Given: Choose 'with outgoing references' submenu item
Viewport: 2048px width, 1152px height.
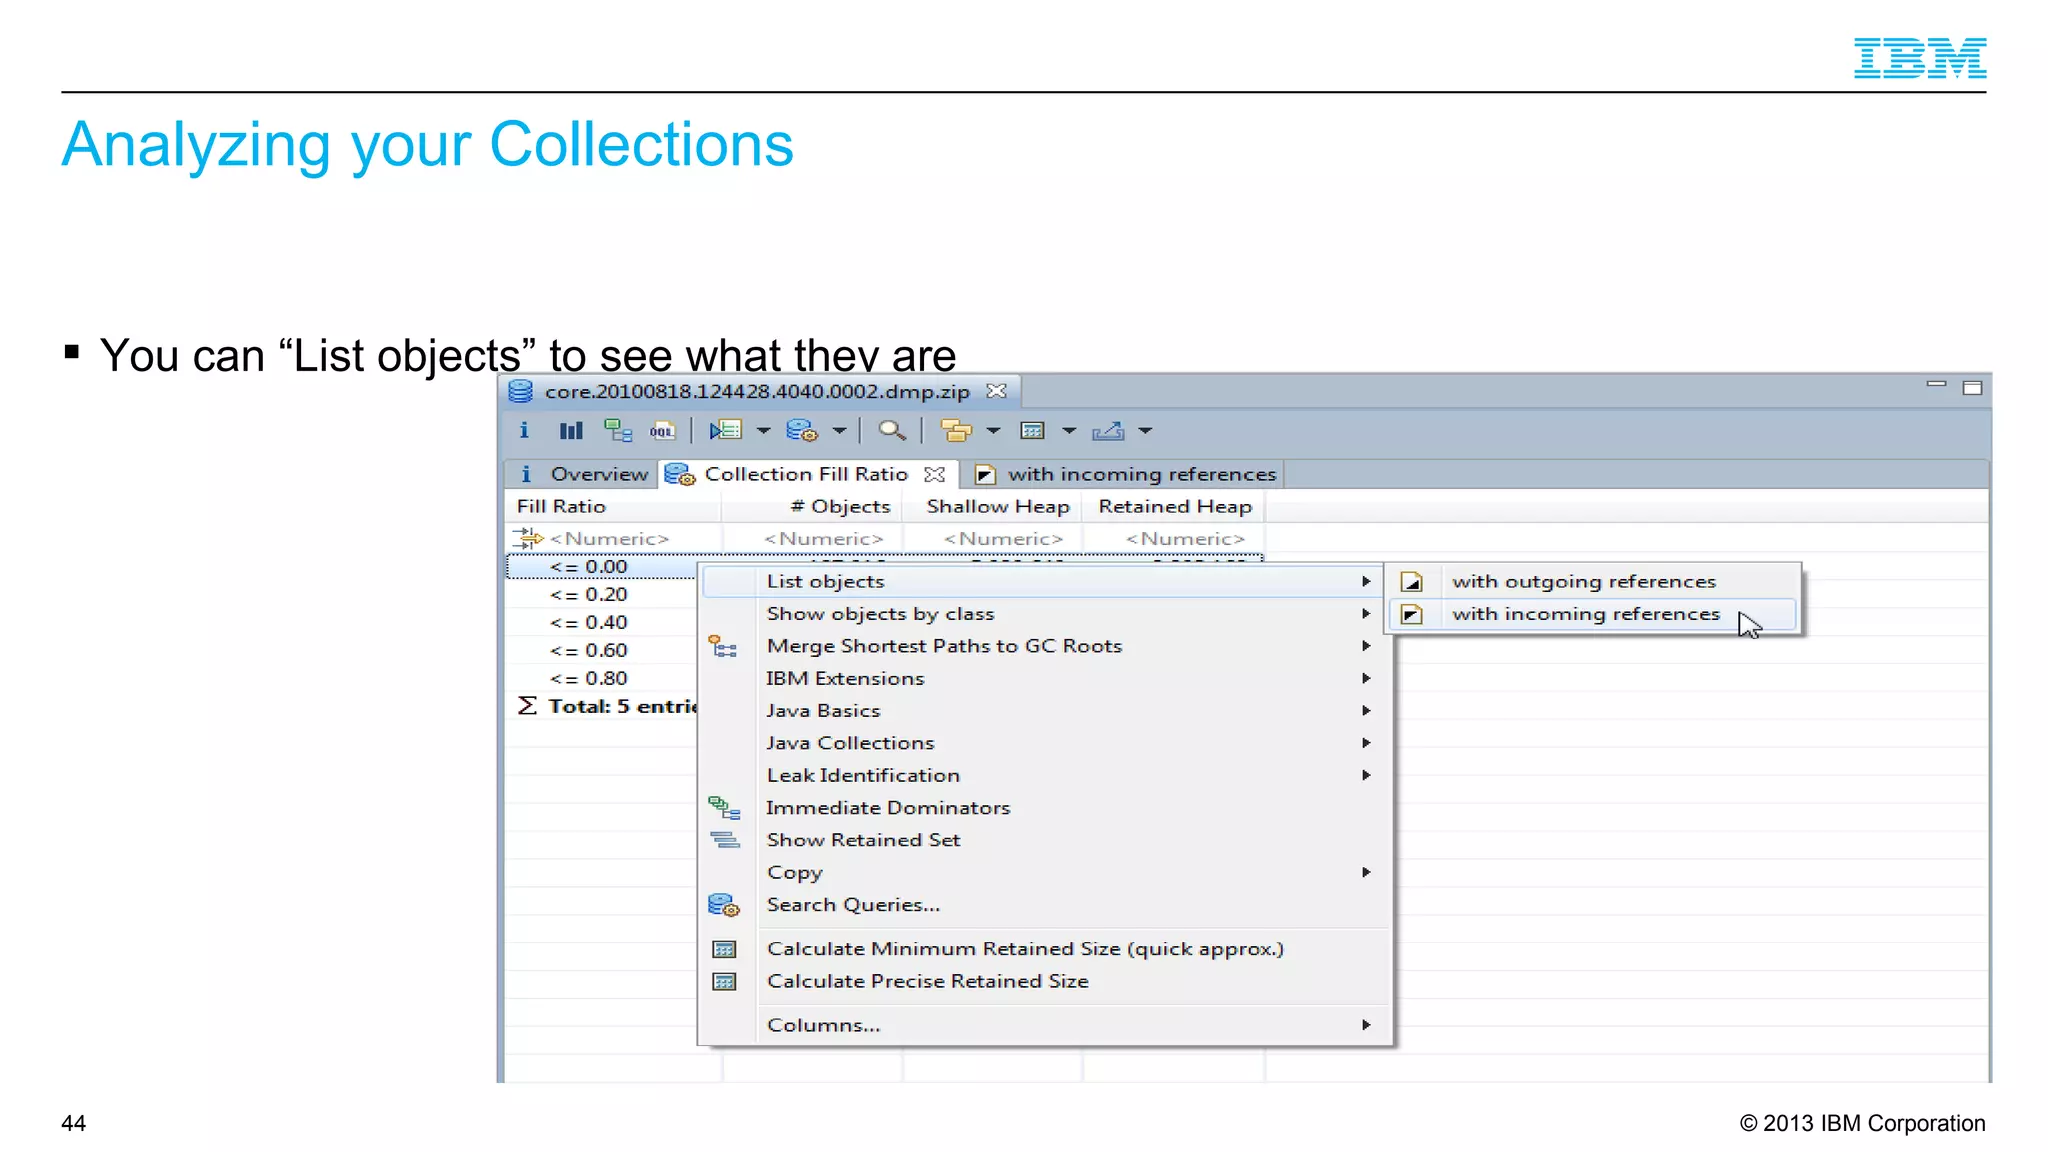Looking at the screenshot, I should click(x=1593, y=581).
